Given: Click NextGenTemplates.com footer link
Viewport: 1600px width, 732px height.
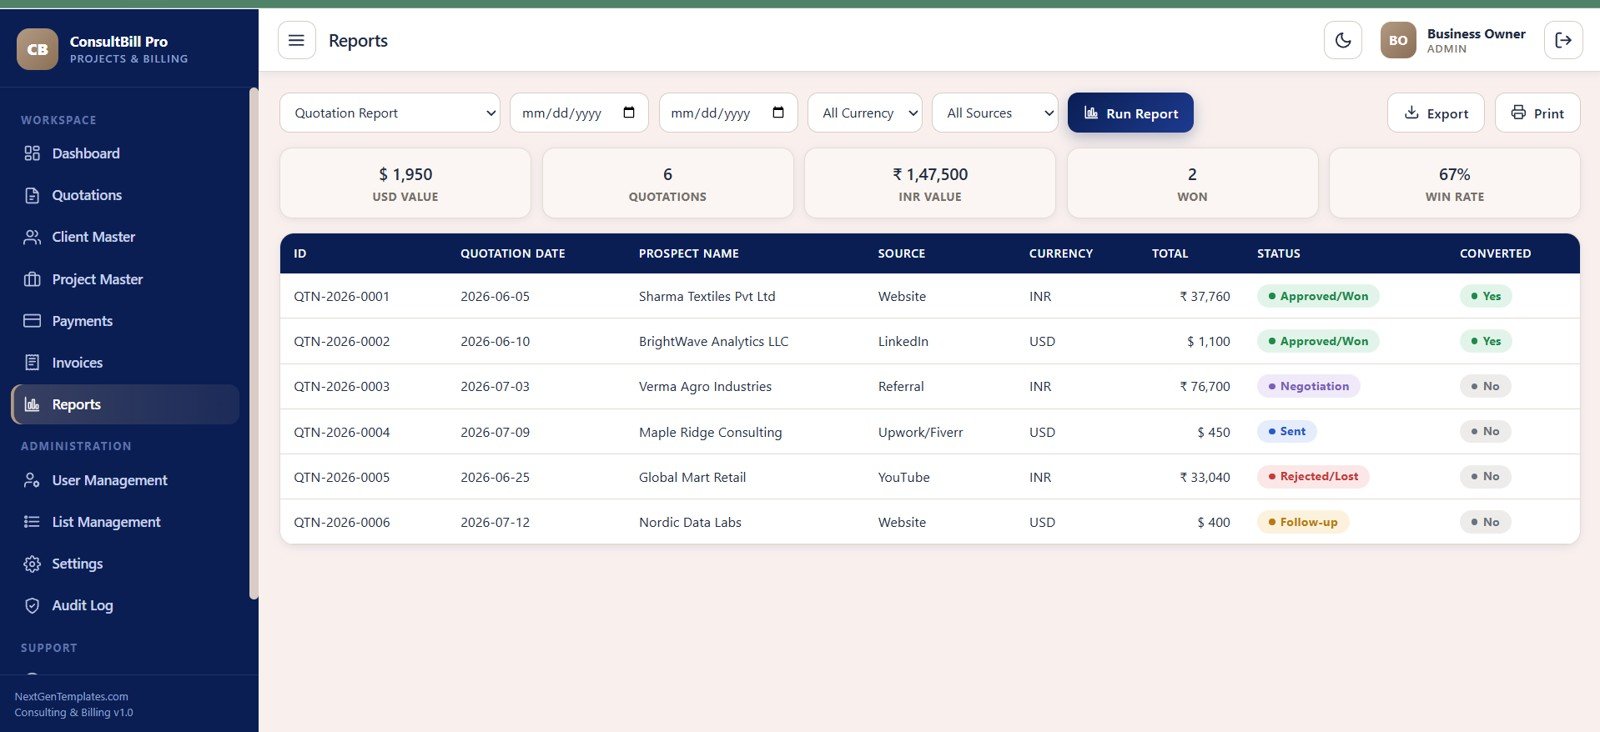Looking at the screenshot, I should 71,697.
